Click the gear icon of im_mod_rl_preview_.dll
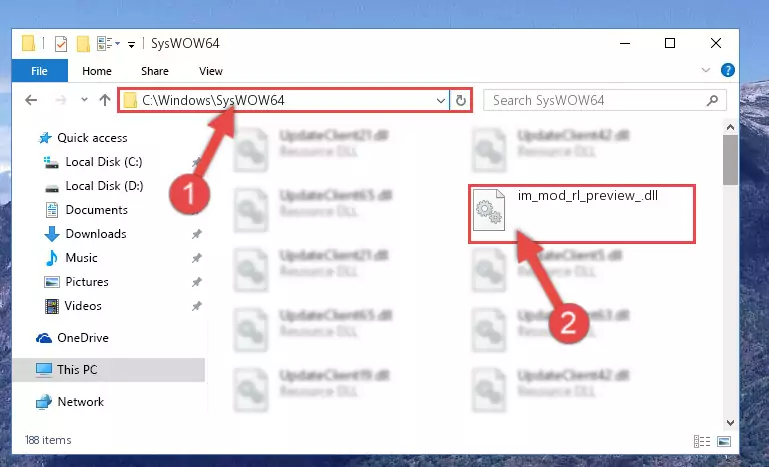The height and width of the screenshot is (467, 769). pyautogui.click(x=488, y=210)
